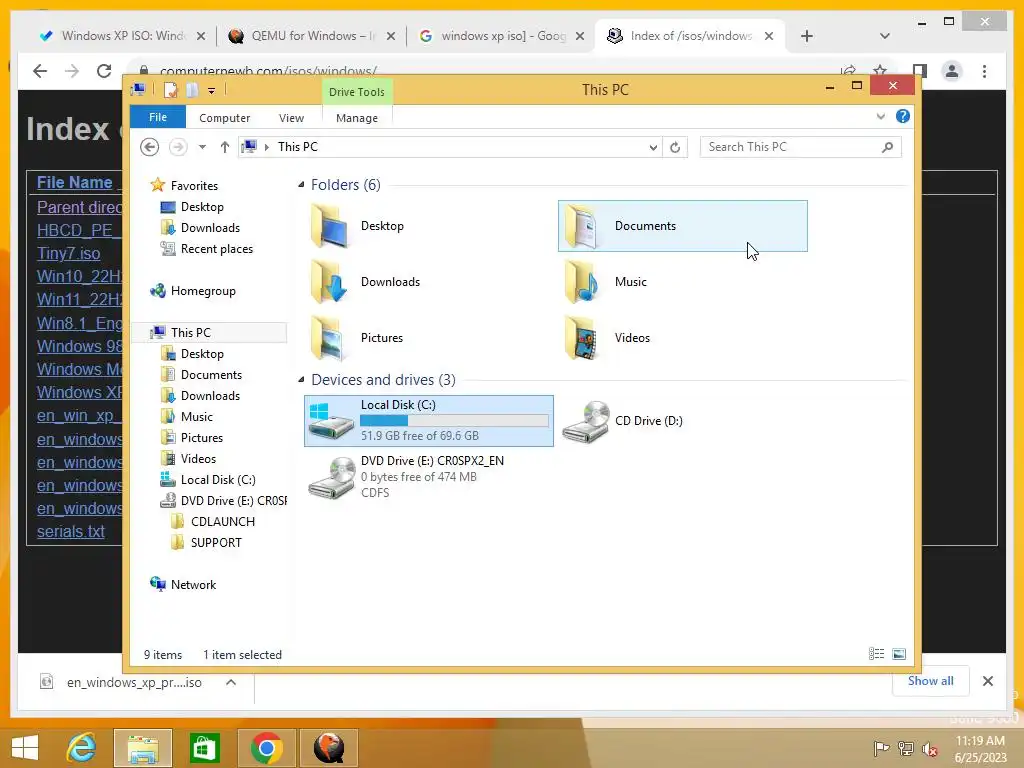Image resolution: width=1024 pixels, height=768 pixels.
Task: Select DVD Drive (E:) CR0SPX2_EN
Action: (x=428, y=477)
